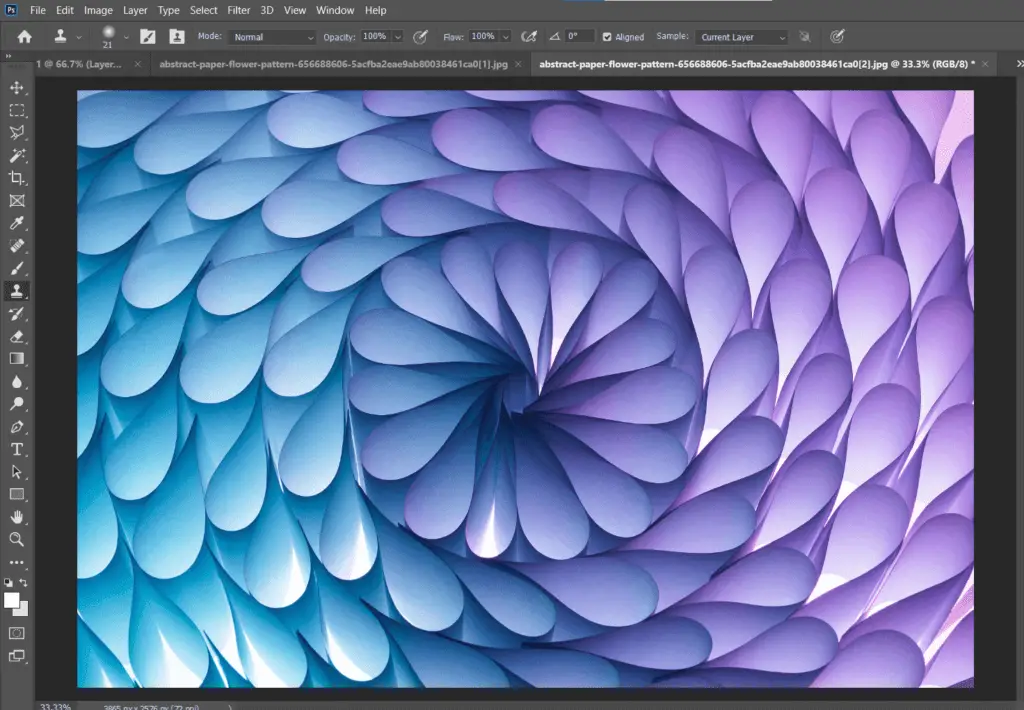
Task: Open the Flow slider dropdown arrow
Action: pos(505,37)
